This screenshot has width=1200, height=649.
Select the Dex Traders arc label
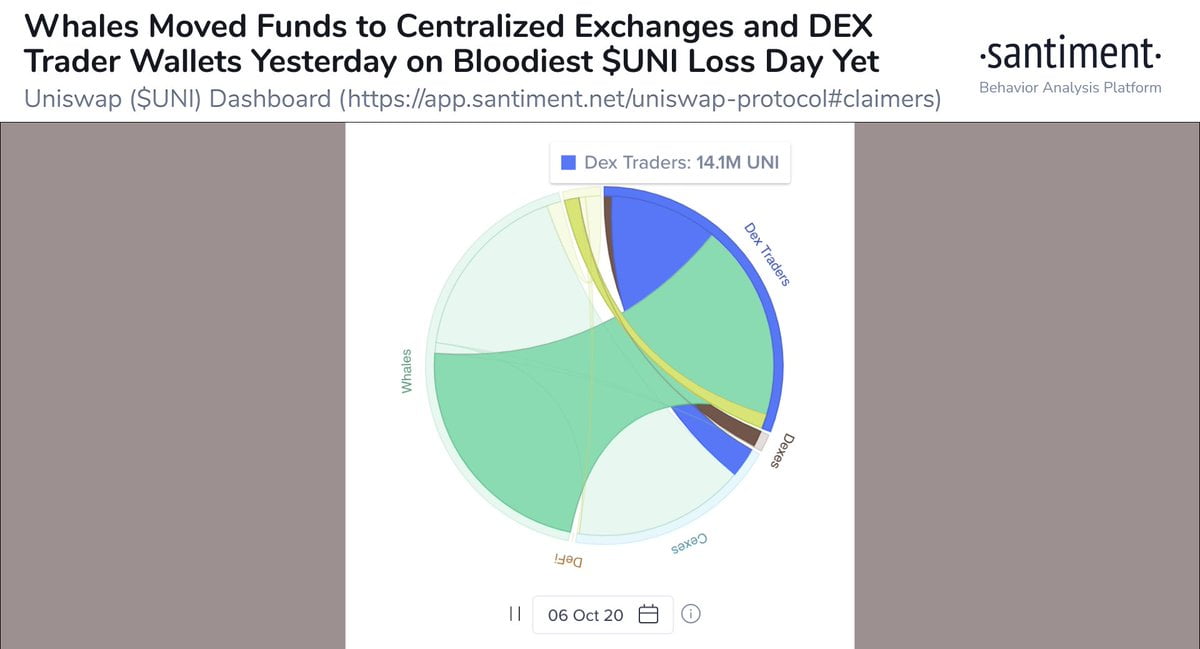coord(767,254)
